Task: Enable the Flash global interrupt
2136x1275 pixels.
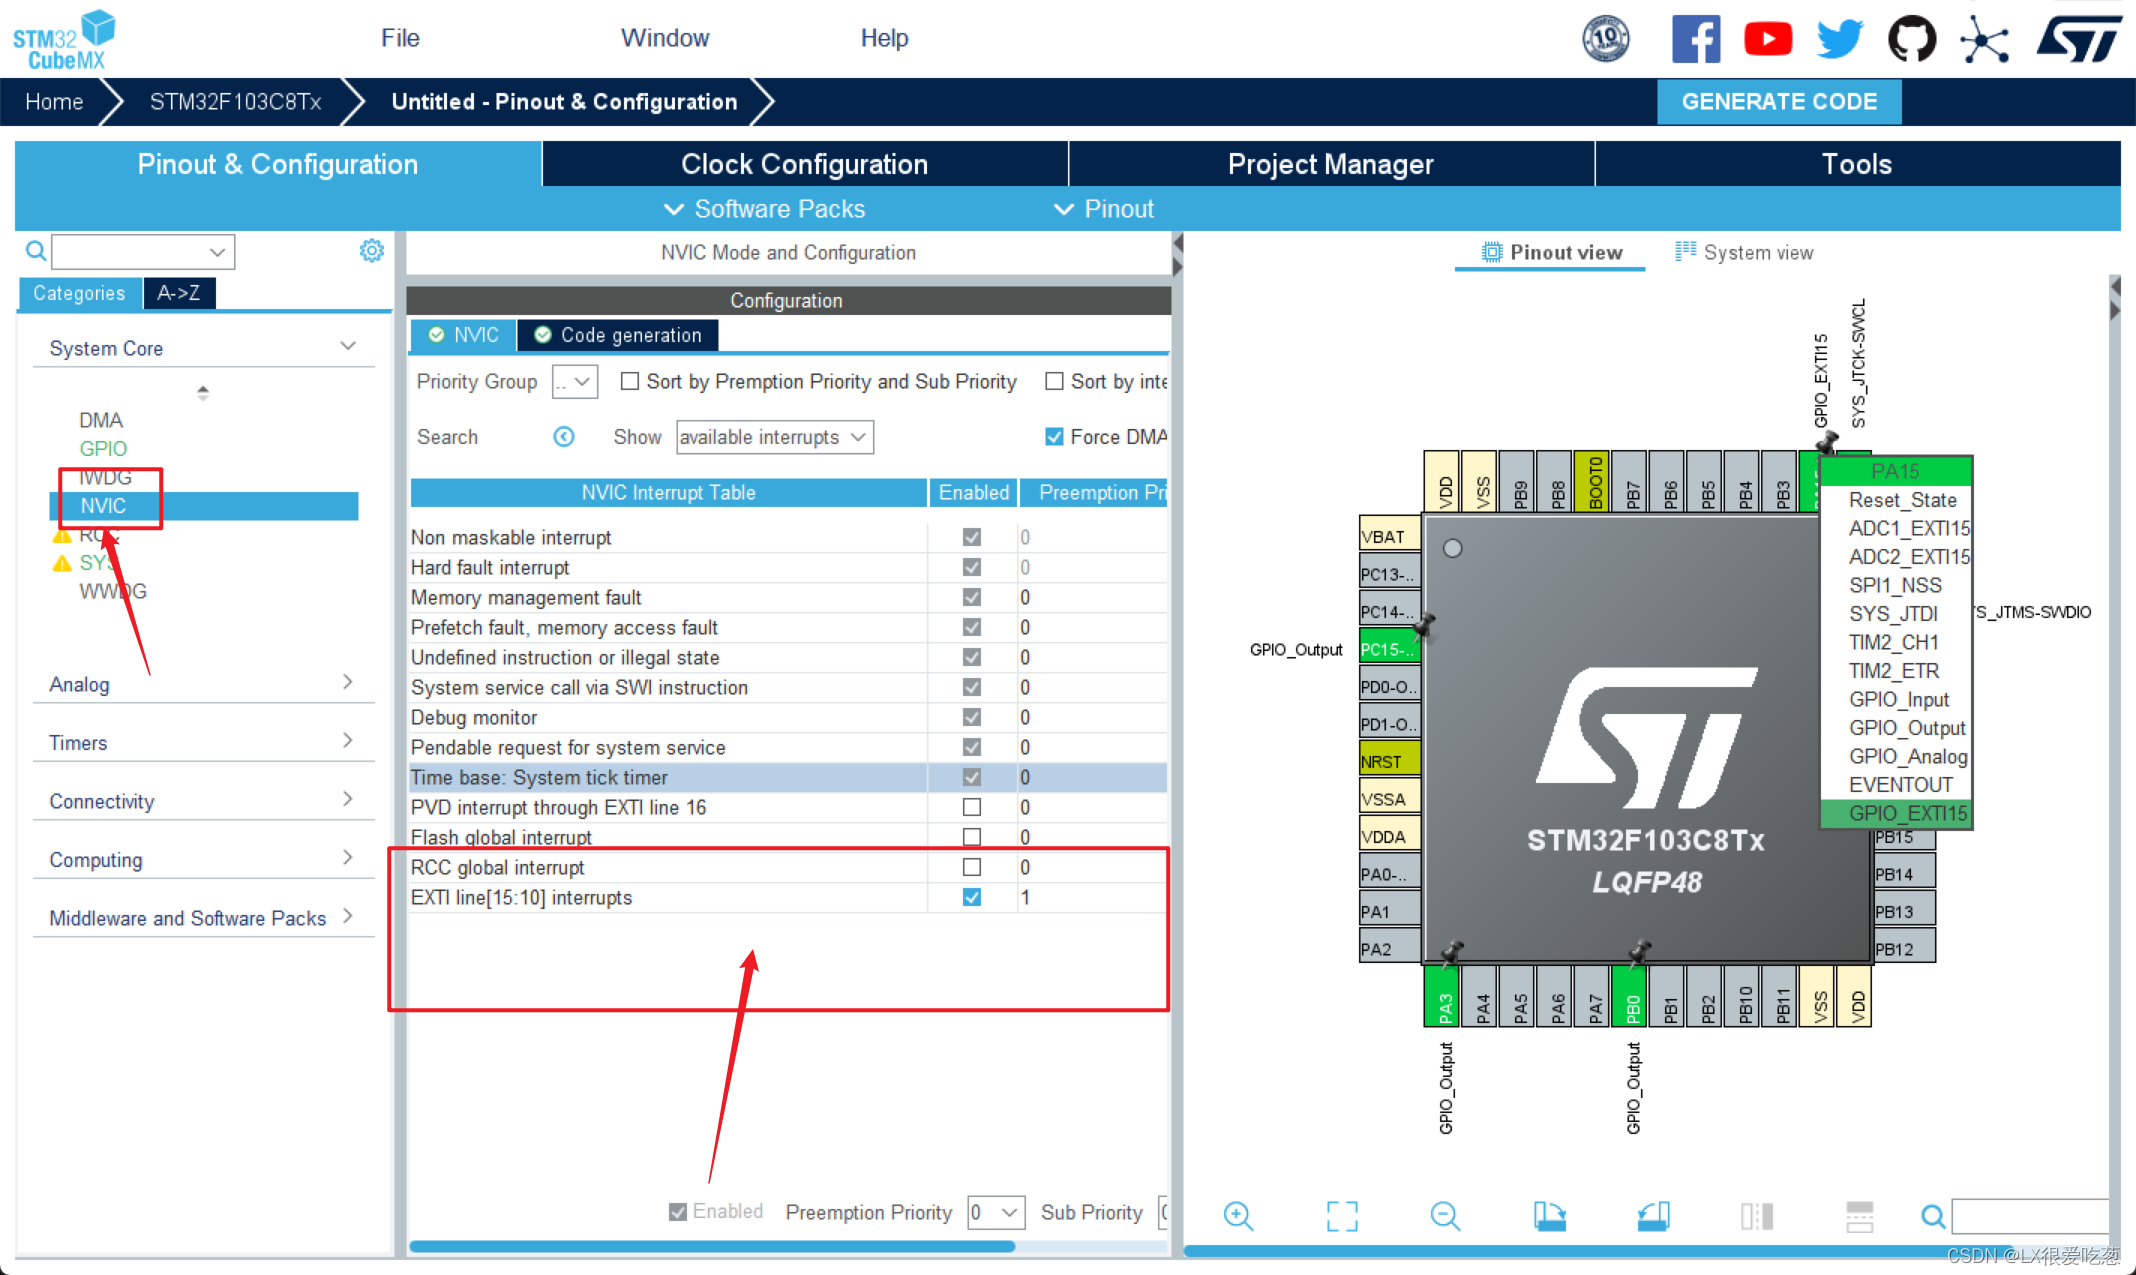Action: [x=971, y=837]
